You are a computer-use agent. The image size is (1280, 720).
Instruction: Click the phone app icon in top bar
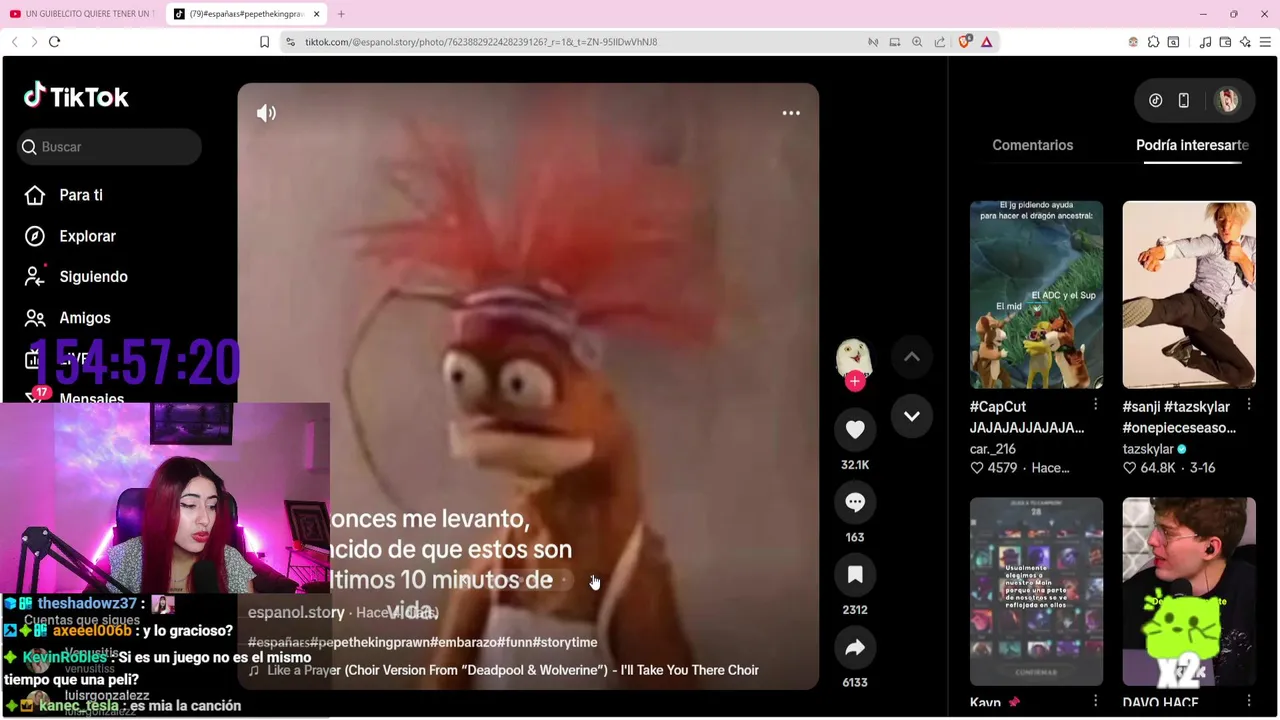tap(1183, 100)
